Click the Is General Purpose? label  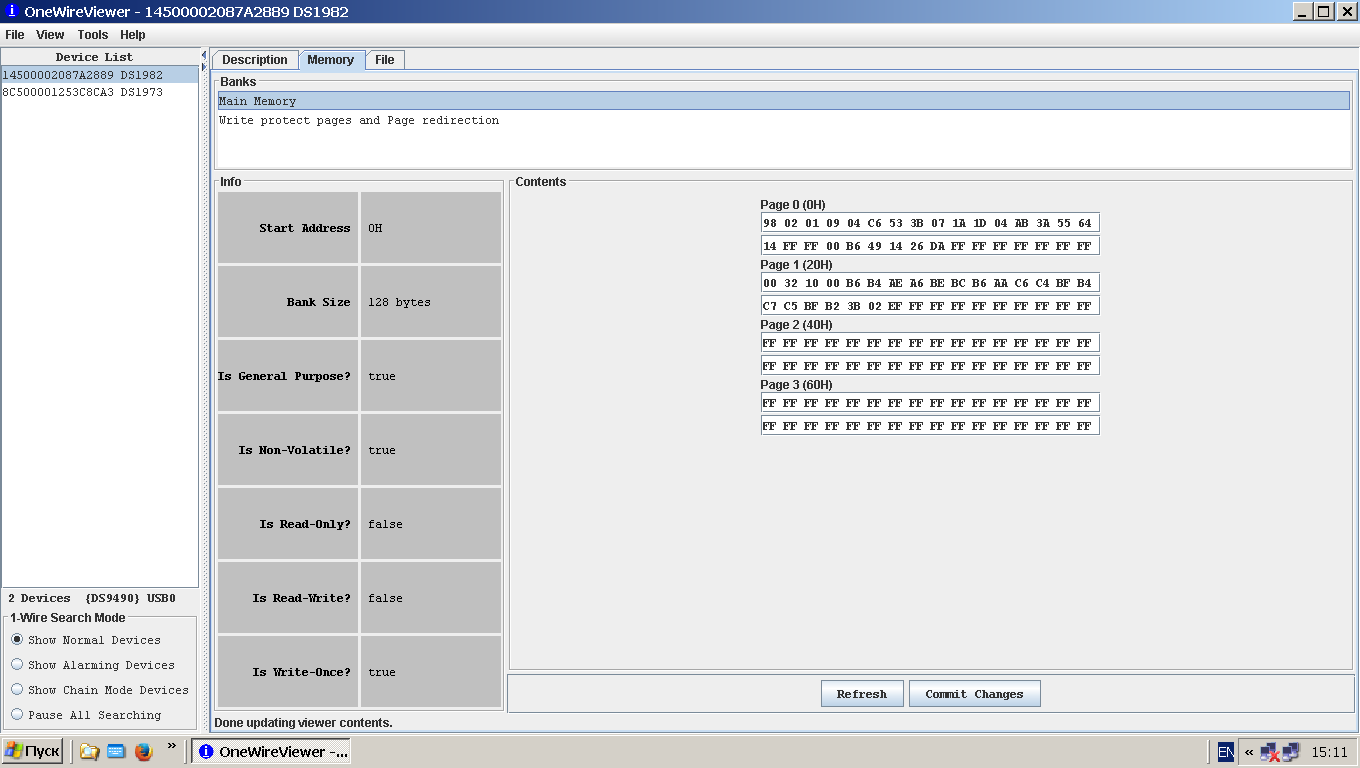[288, 376]
